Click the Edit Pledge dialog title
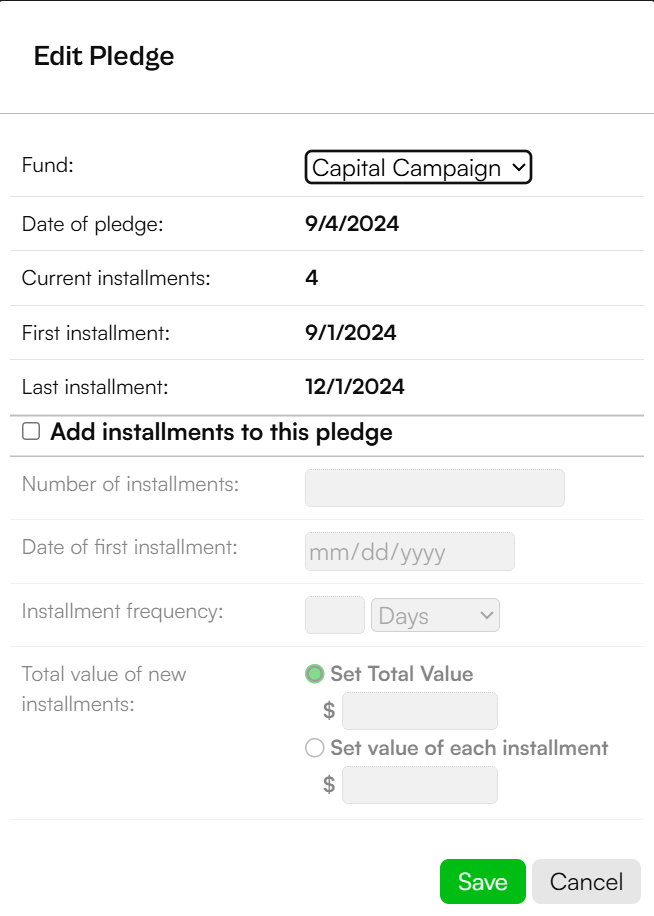The height and width of the screenshot is (916, 654). (104, 57)
